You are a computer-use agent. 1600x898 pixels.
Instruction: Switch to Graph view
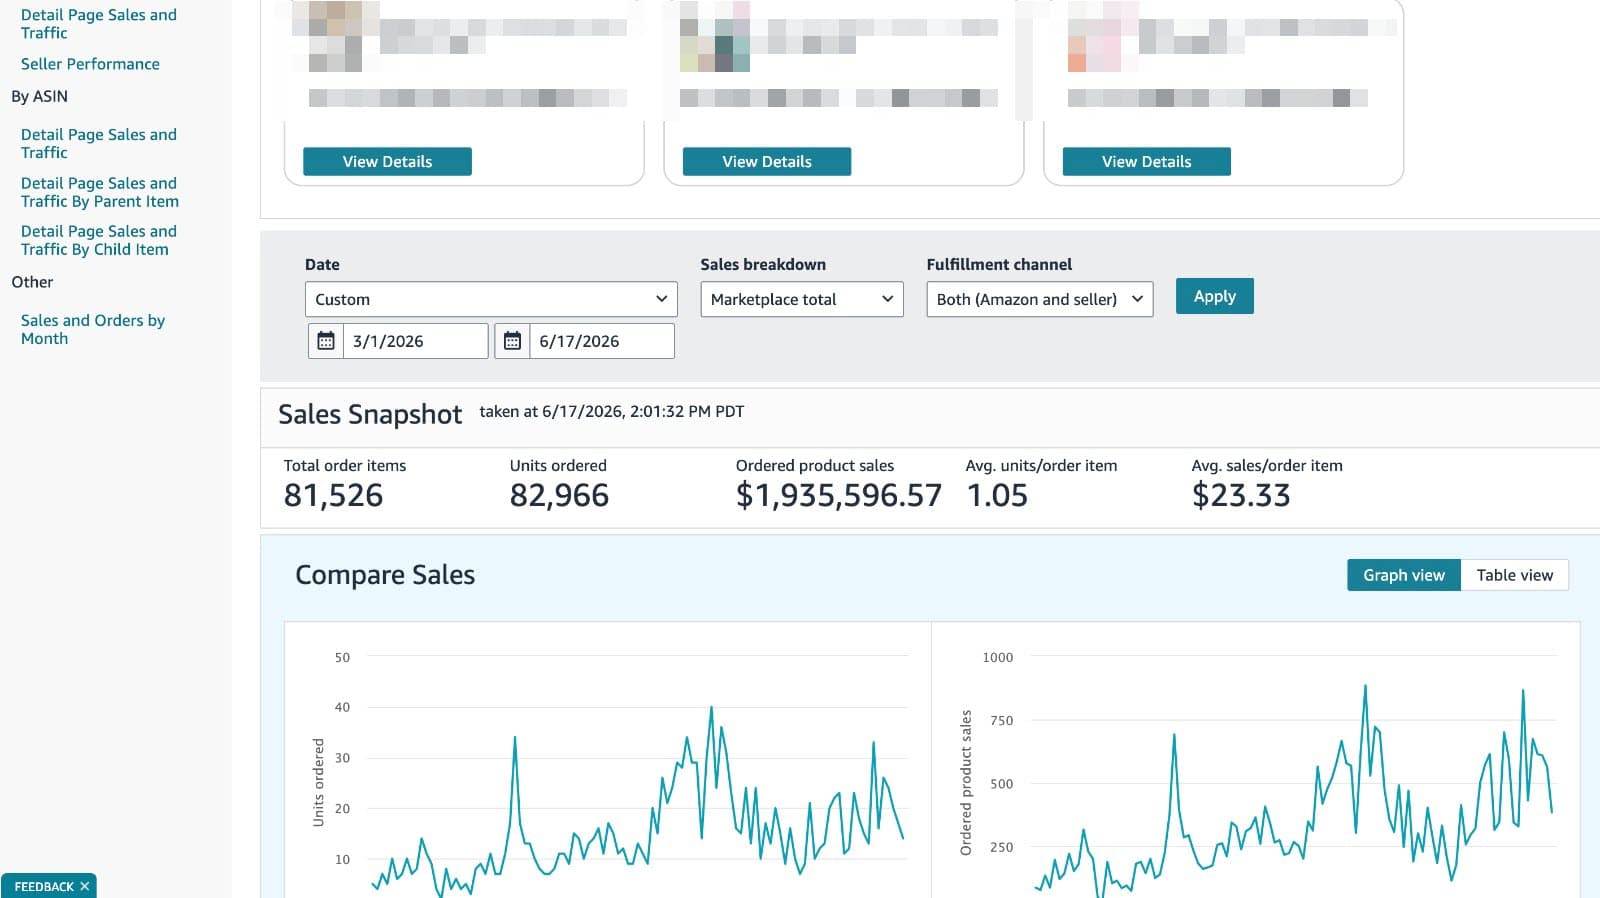(x=1404, y=575)
